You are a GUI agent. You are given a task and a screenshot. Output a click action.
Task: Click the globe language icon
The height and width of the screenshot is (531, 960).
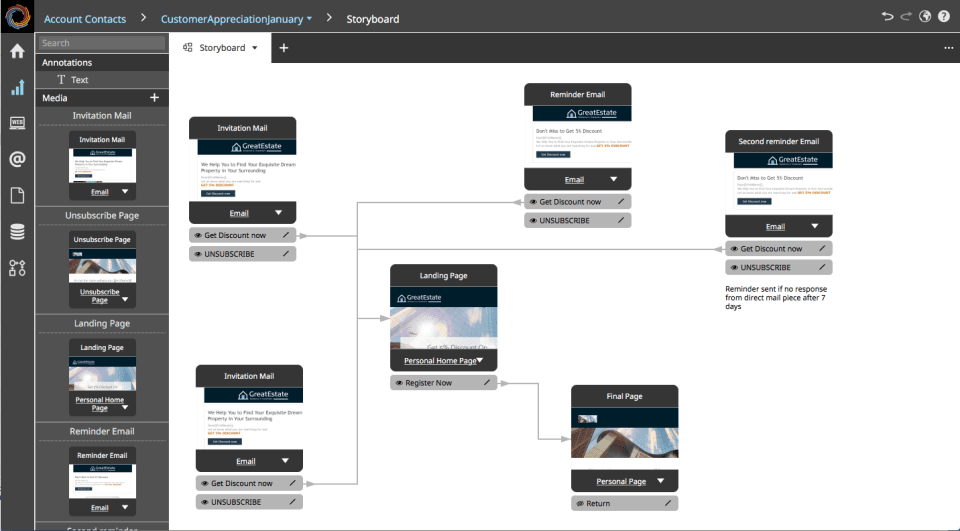click(925, 17)
